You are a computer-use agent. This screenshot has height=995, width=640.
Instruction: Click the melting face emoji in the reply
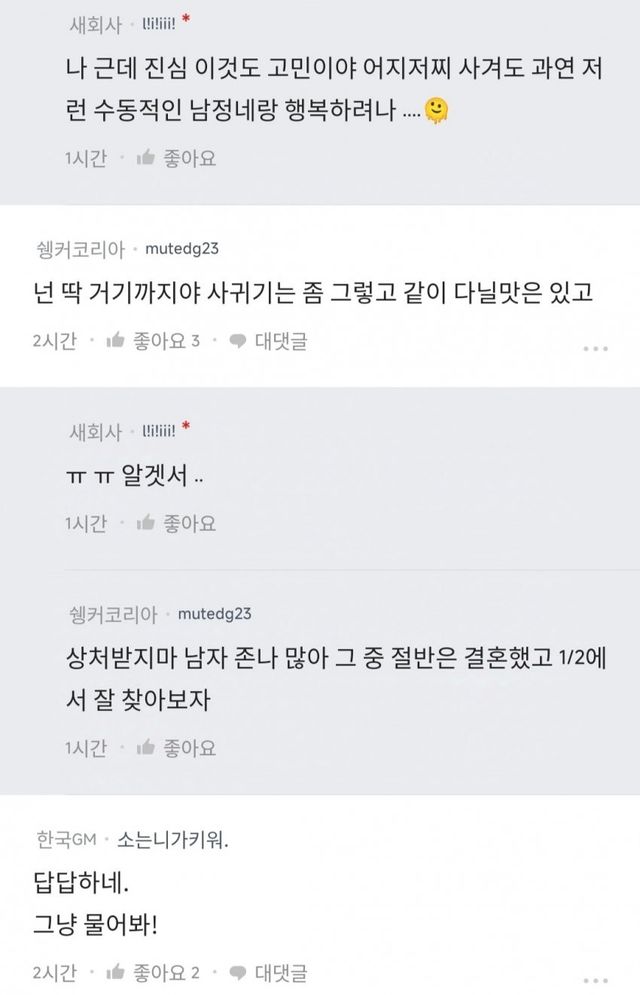pyautogui.click(x=435, y=111)
